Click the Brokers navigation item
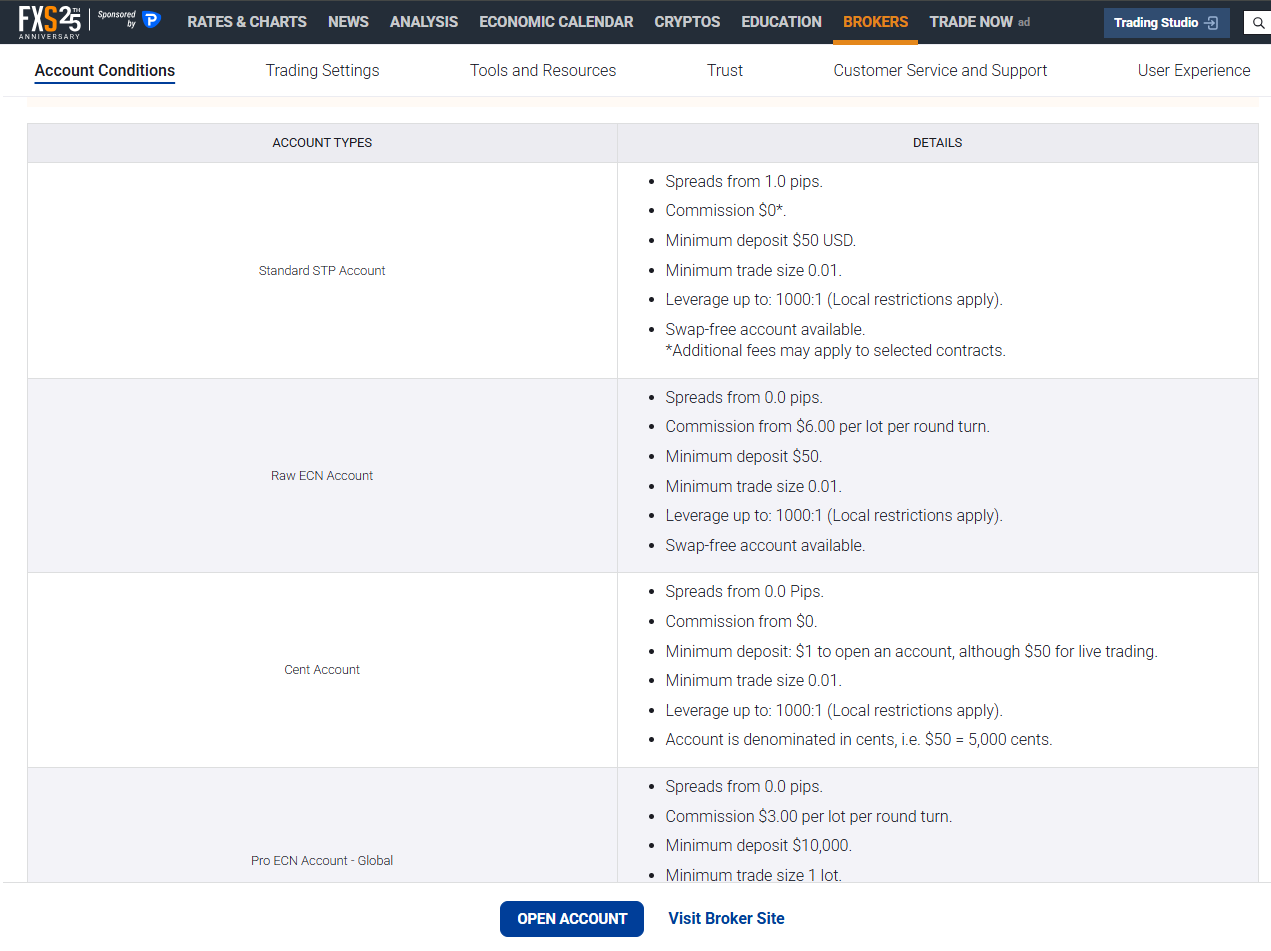The image size is (1271, 951). coord(875,22)
